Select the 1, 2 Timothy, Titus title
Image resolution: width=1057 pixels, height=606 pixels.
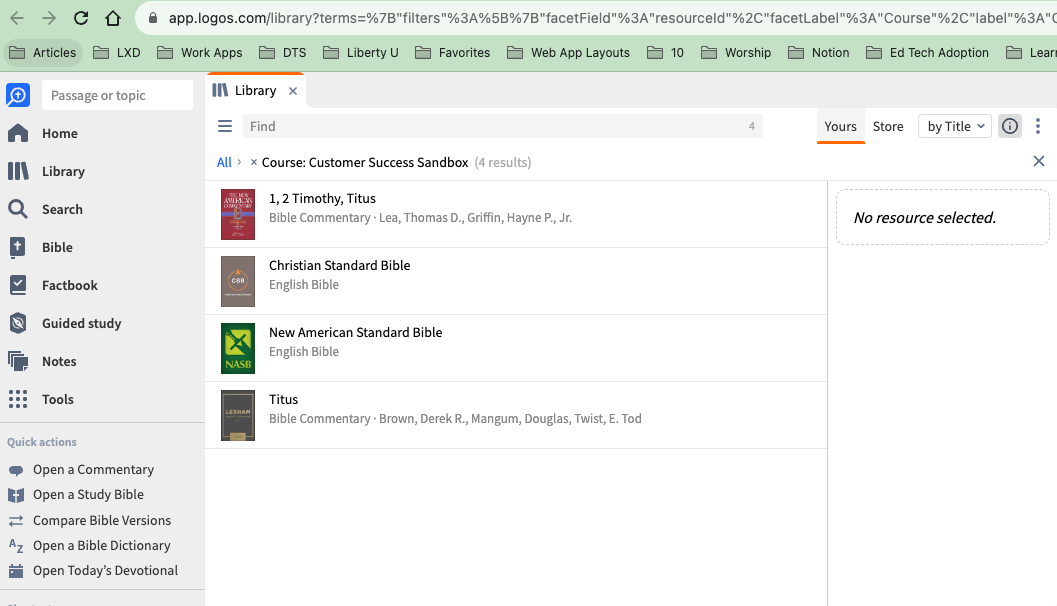click(x=322, y=199)
